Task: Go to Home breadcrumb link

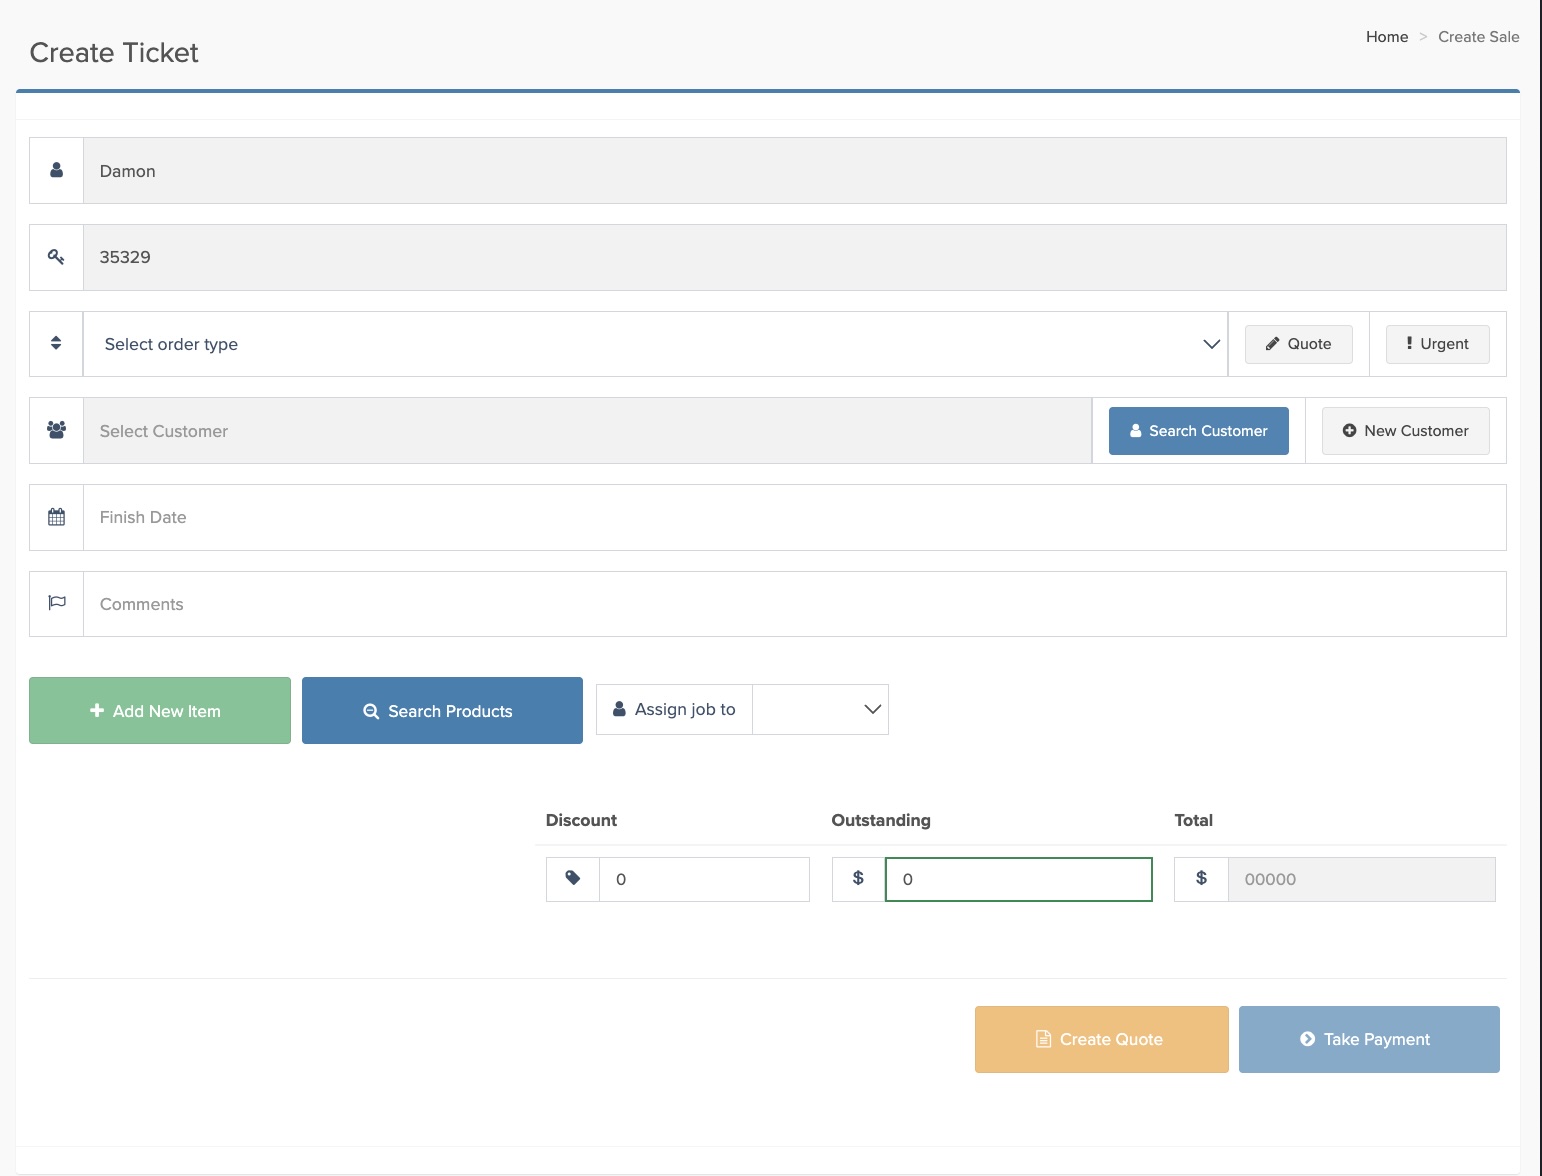Action: pyautogui.click(x=1387, y=37)
